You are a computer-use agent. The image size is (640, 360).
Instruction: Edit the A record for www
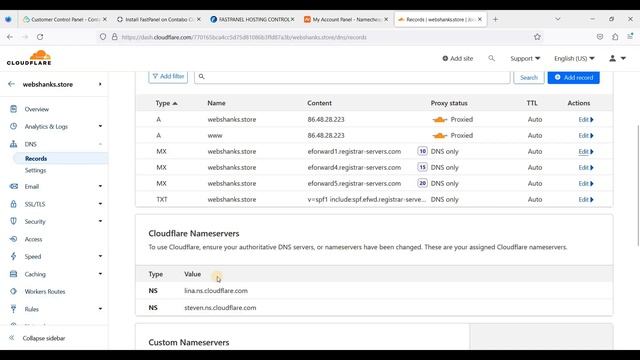point(586,136)
